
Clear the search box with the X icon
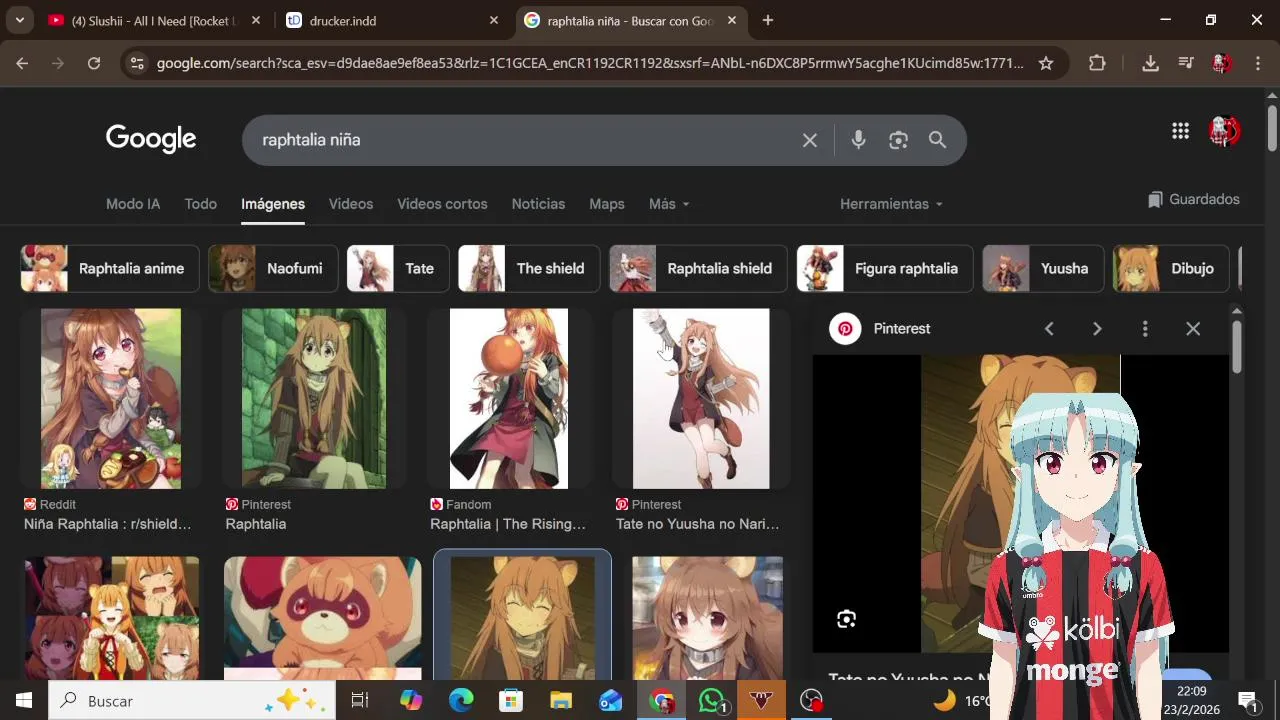pos(810,140)
